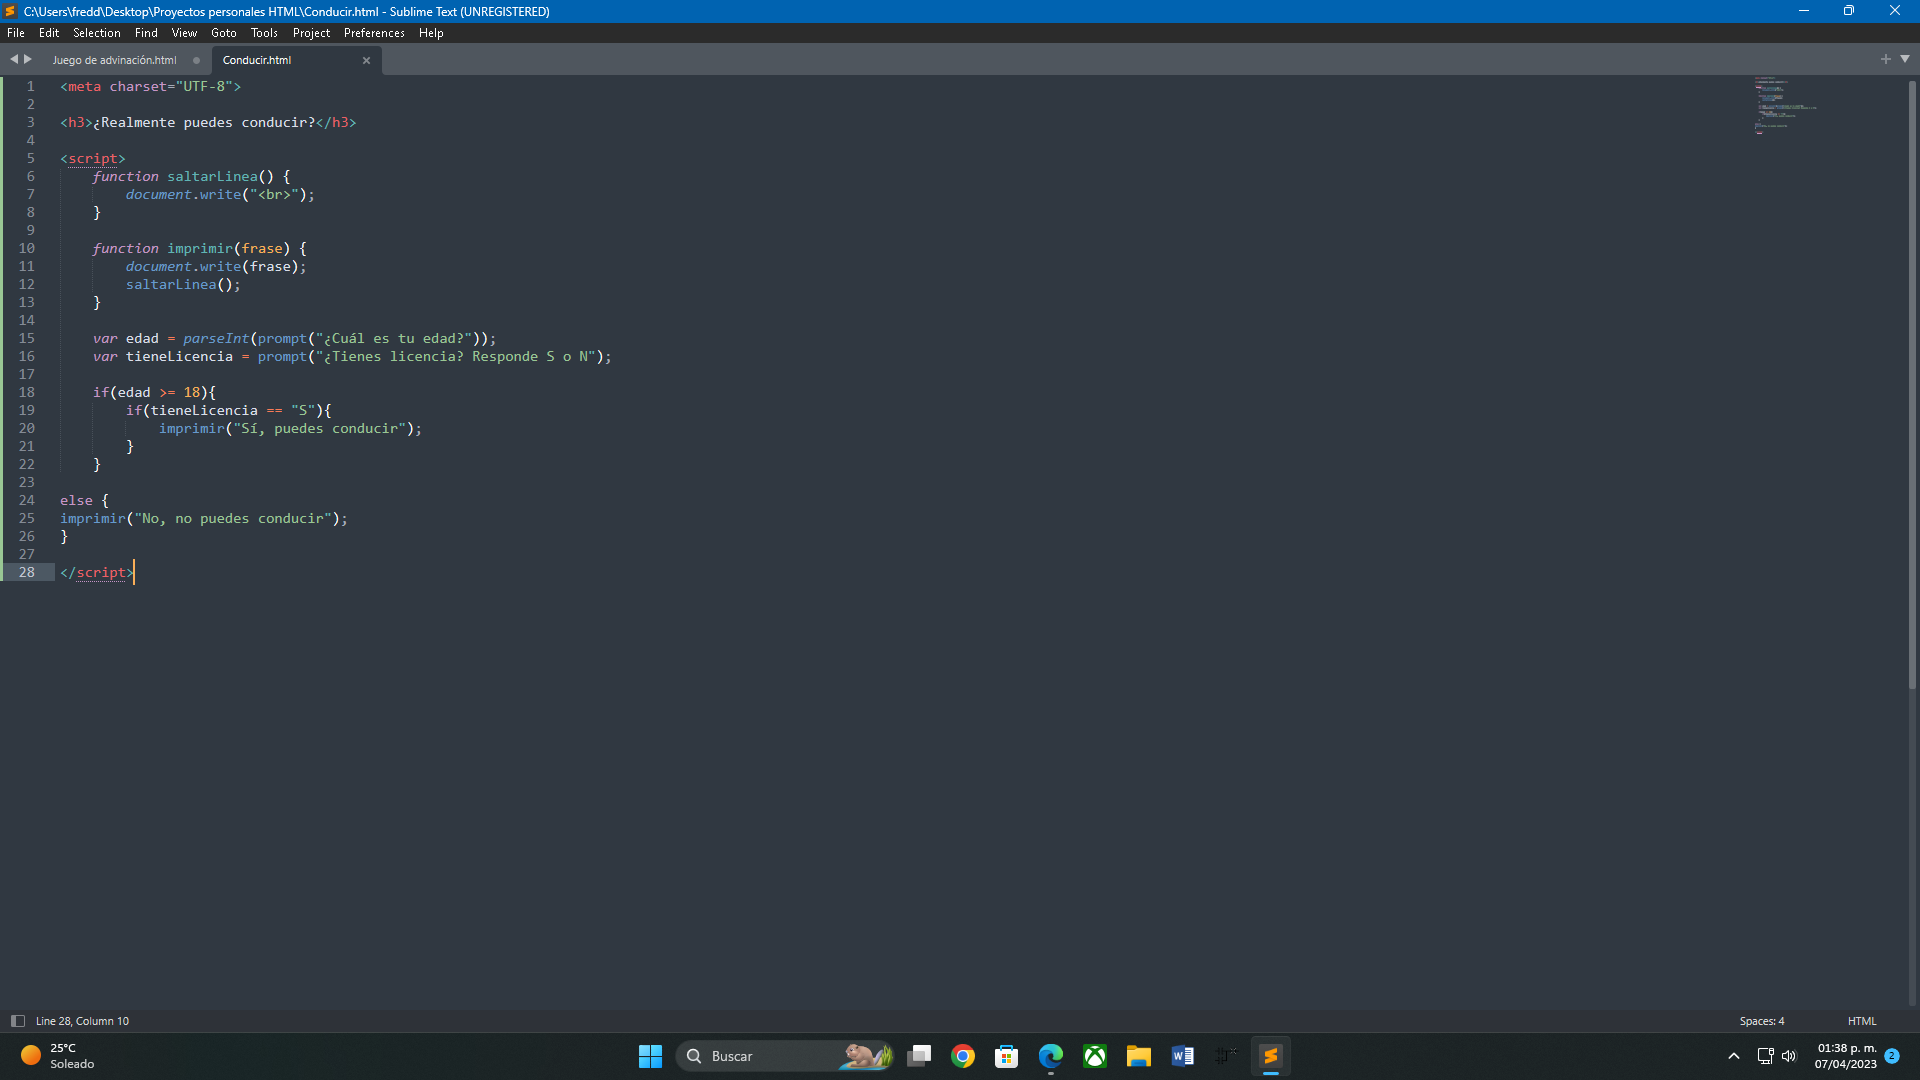Click Line 28, Column 10 status
The width and height of the screenshot is (1920, 1080).
(x=82, y=1021)
